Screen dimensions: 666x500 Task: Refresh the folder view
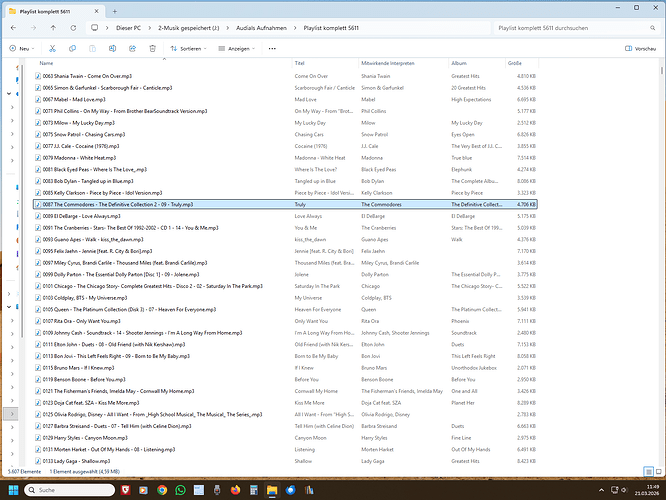click(73, 28)
